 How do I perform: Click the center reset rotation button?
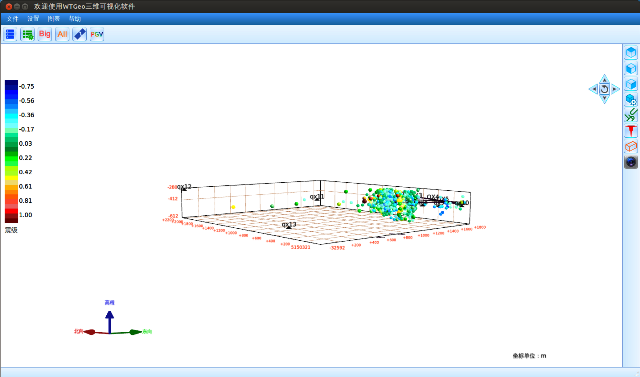point(604,89)
